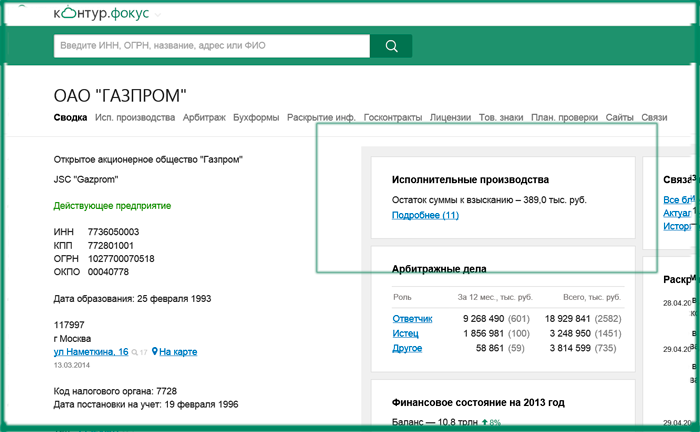The width and height of the screenshot is (700, 432).
Task: Click the Остаток суммы к взысканию line
Action: 489,200
